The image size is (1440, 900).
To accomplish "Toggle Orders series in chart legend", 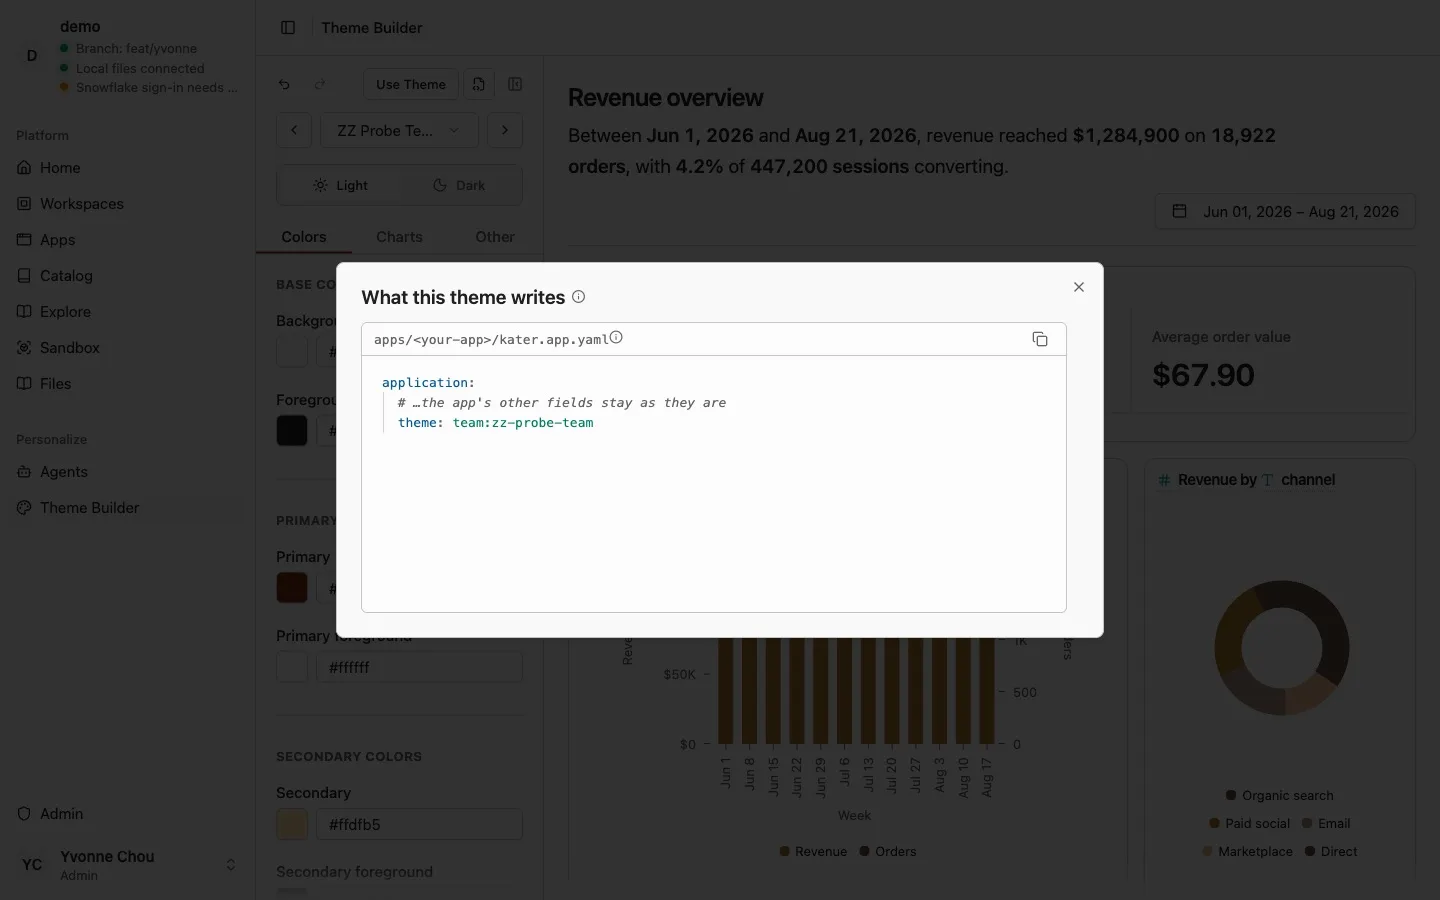I will tap(888, 852).
